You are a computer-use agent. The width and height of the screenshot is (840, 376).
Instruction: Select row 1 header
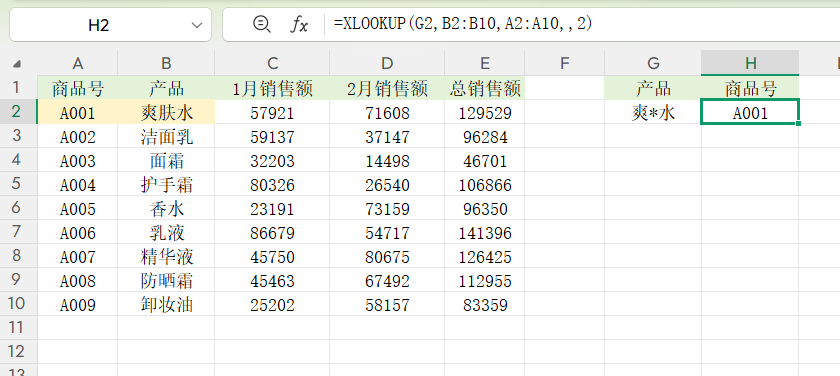coord(19,87)
